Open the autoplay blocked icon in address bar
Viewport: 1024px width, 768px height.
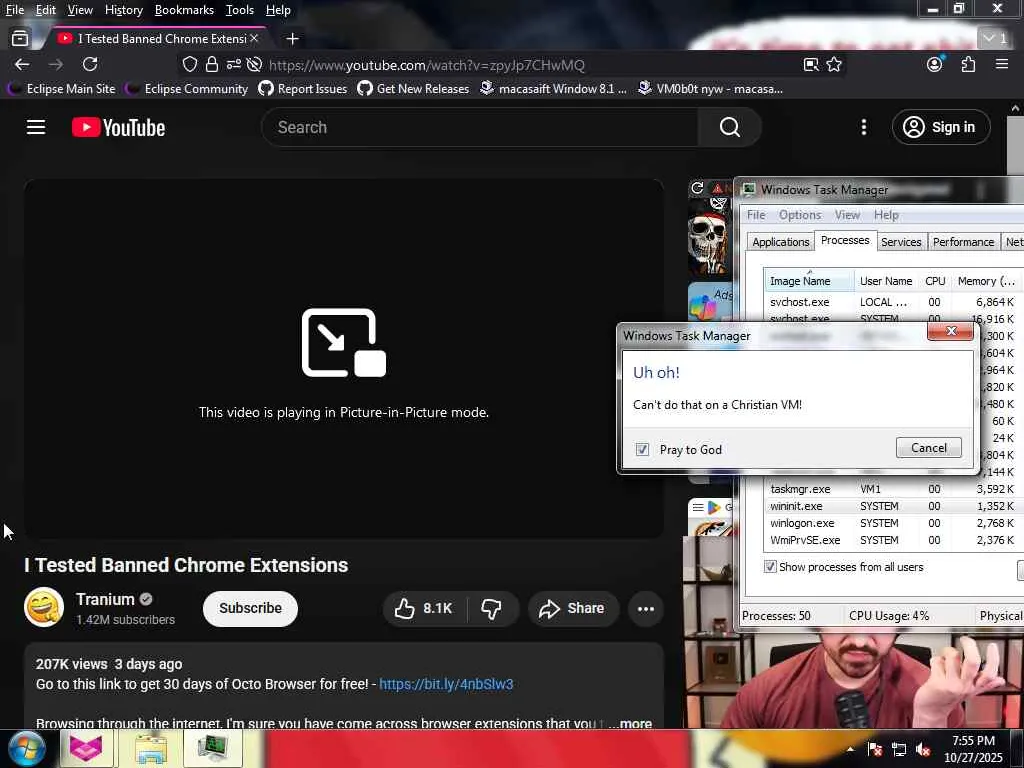pyautogui.click(x=255, y=65)
